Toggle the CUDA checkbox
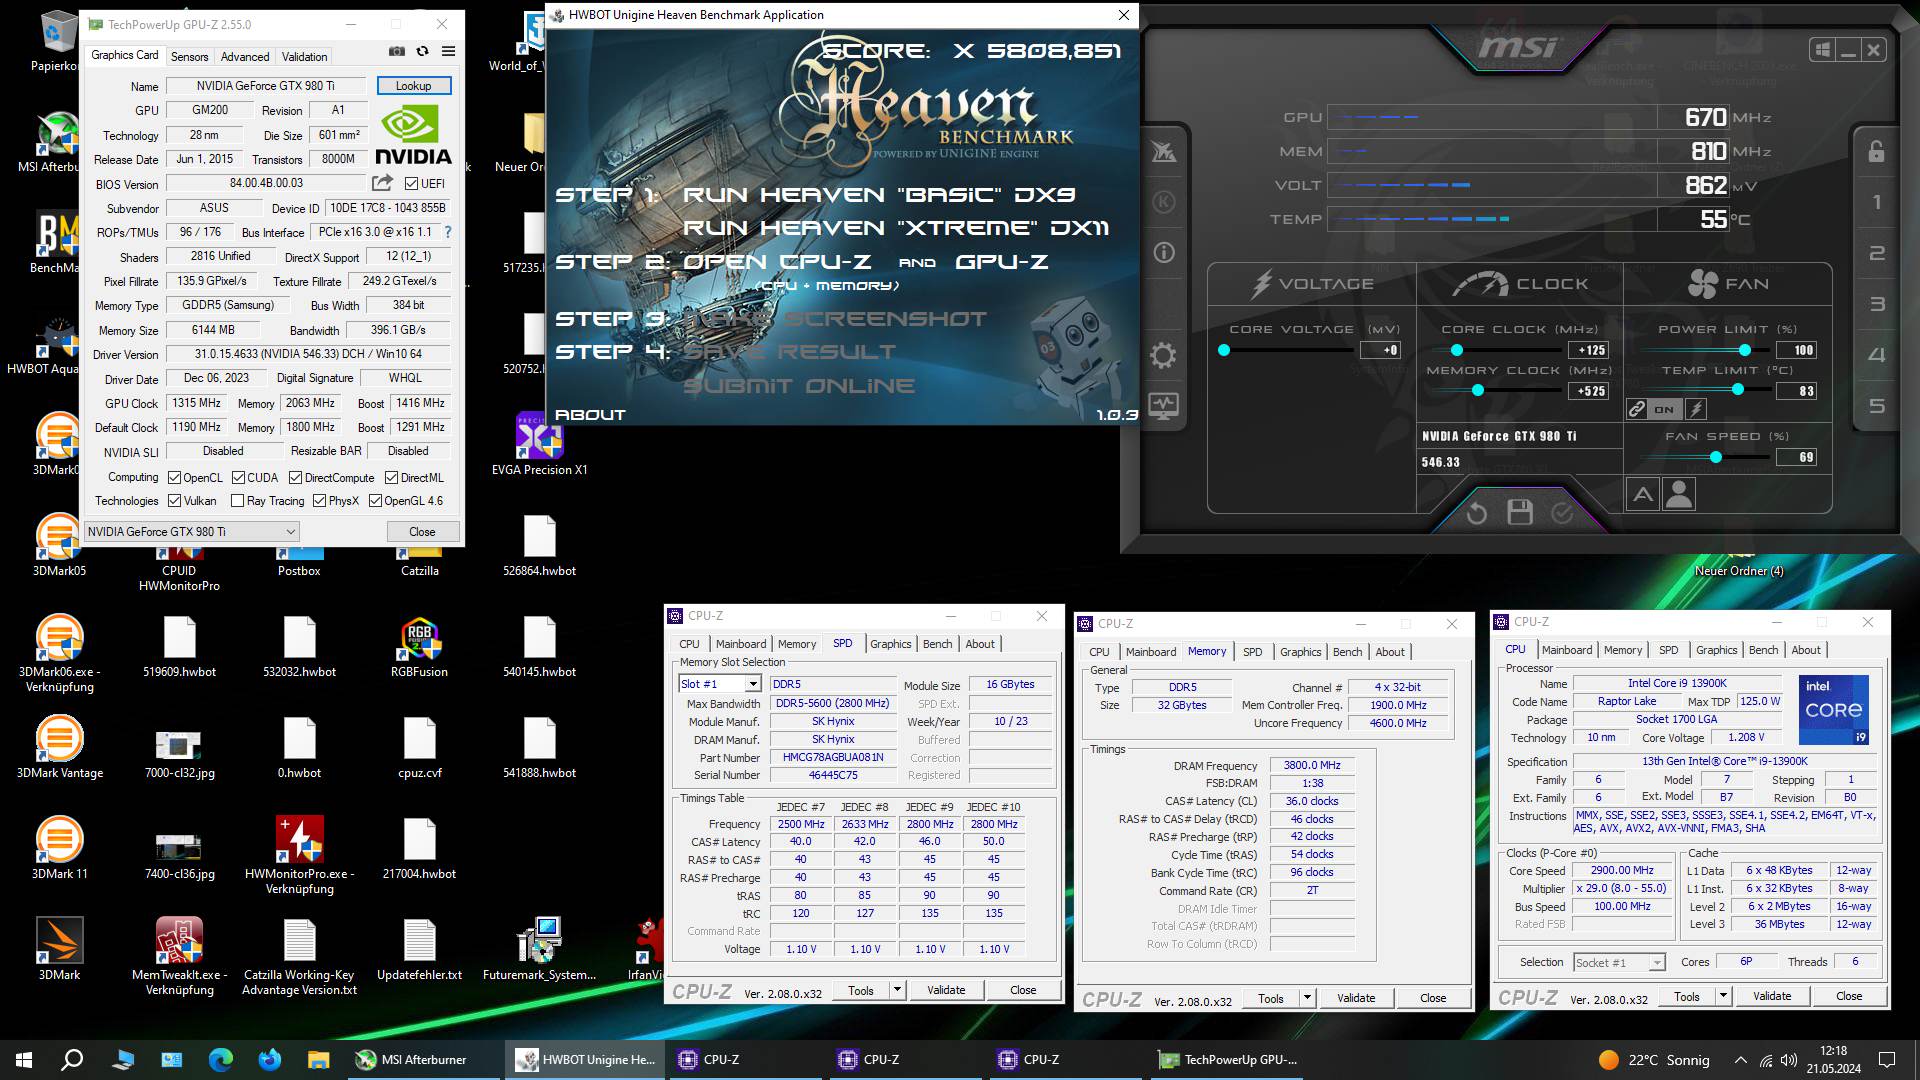 tap(238, 478)
